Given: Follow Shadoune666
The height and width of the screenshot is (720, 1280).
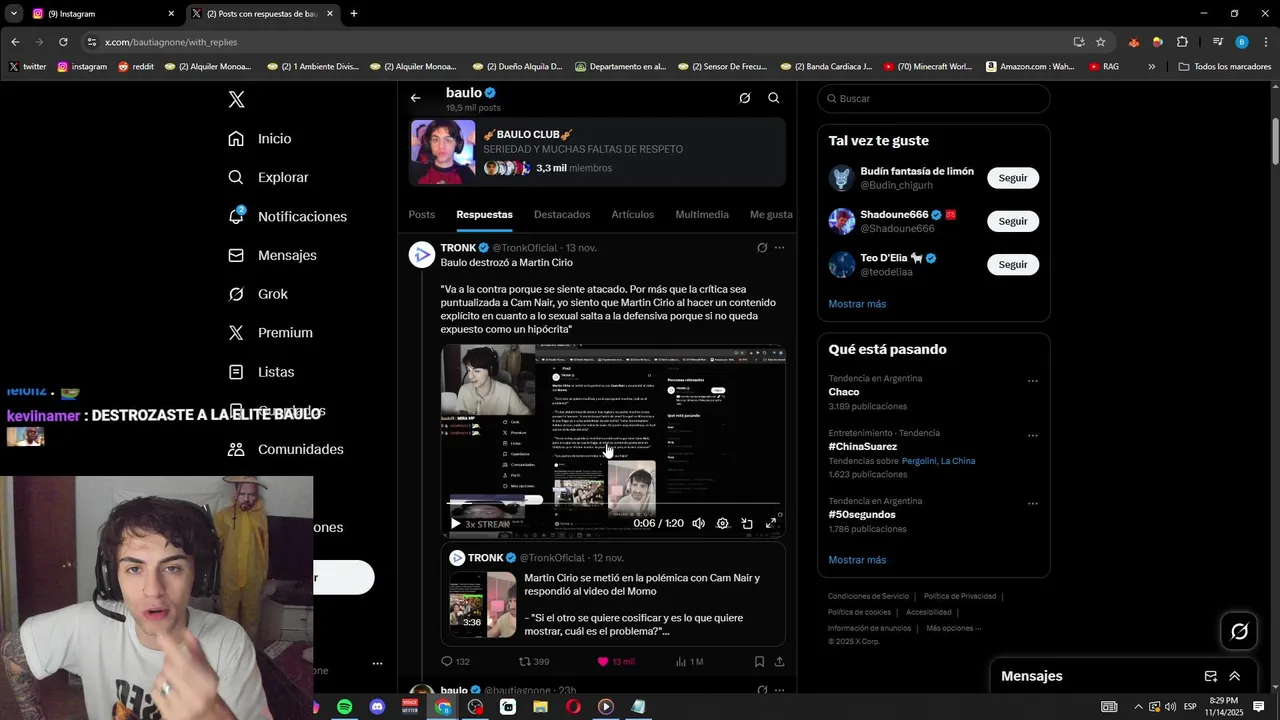Looking at the screenshot, I should (x=1013, y=221).
